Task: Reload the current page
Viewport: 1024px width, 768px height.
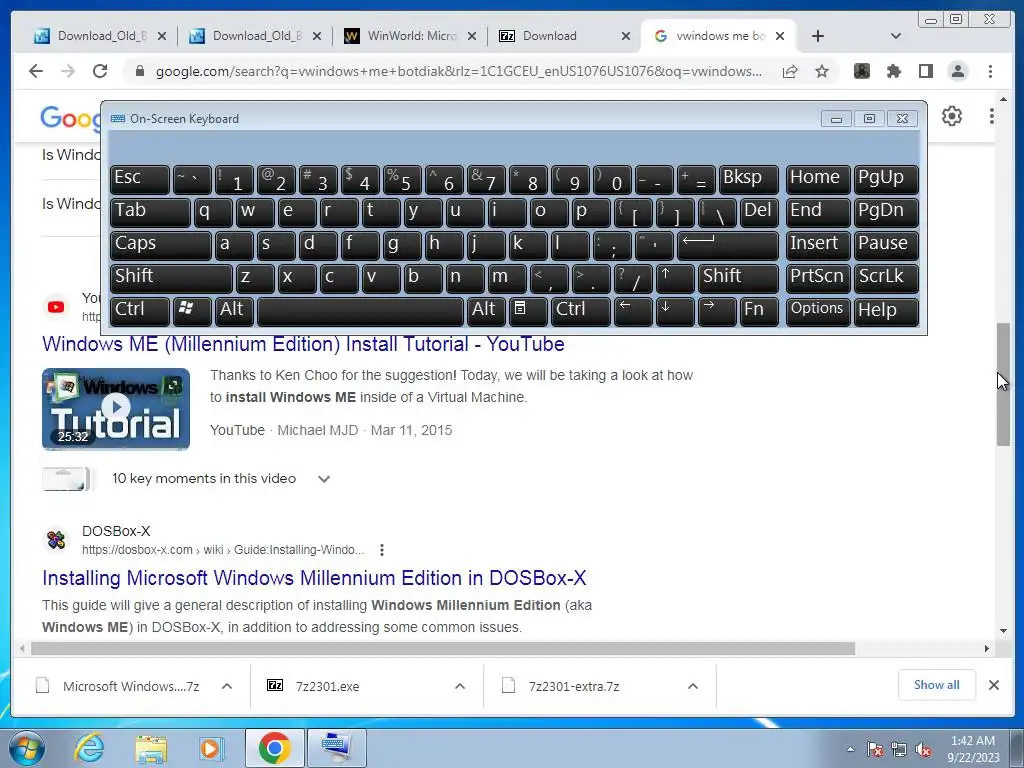Action: pyautogui.click(x=99, y=71)
